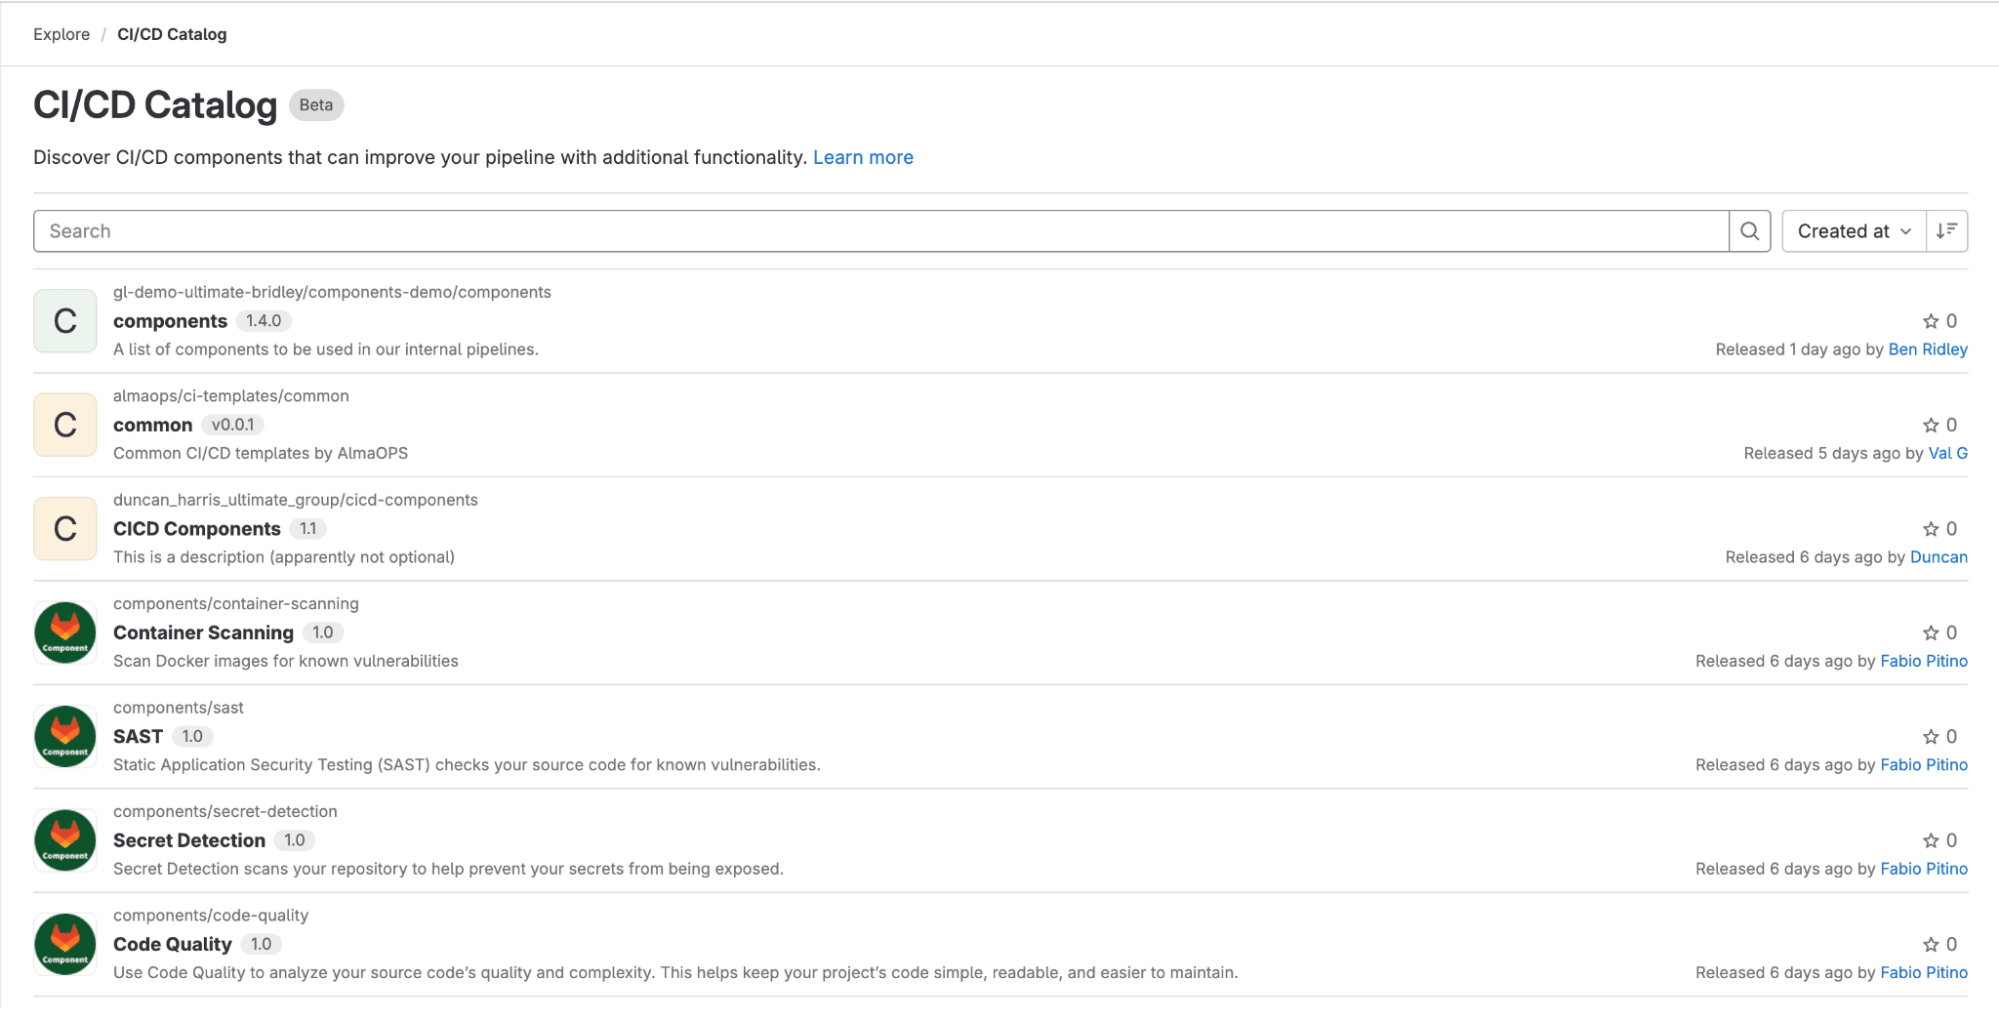Click the star icon for 'common' row
This screenshot has width=1999, height=1009.
click(x=1930, y=425)
